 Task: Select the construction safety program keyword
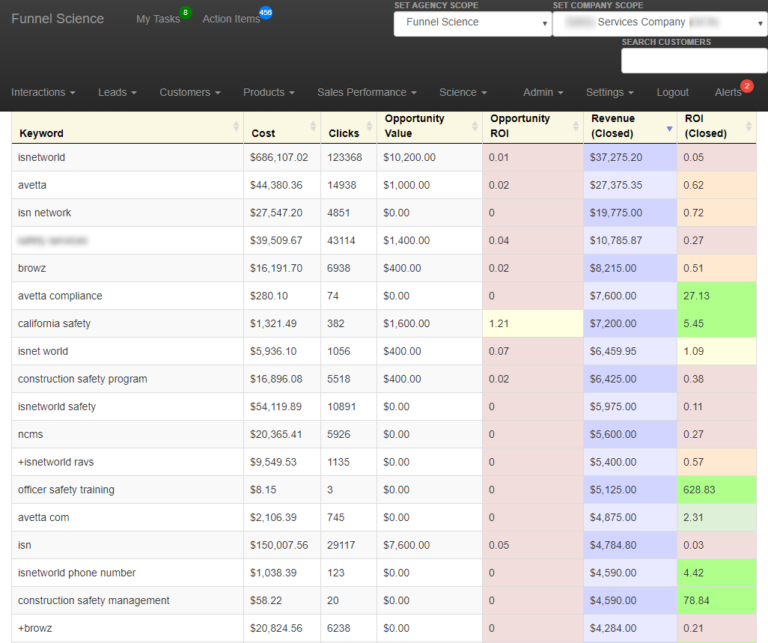(x=127, y=379)
